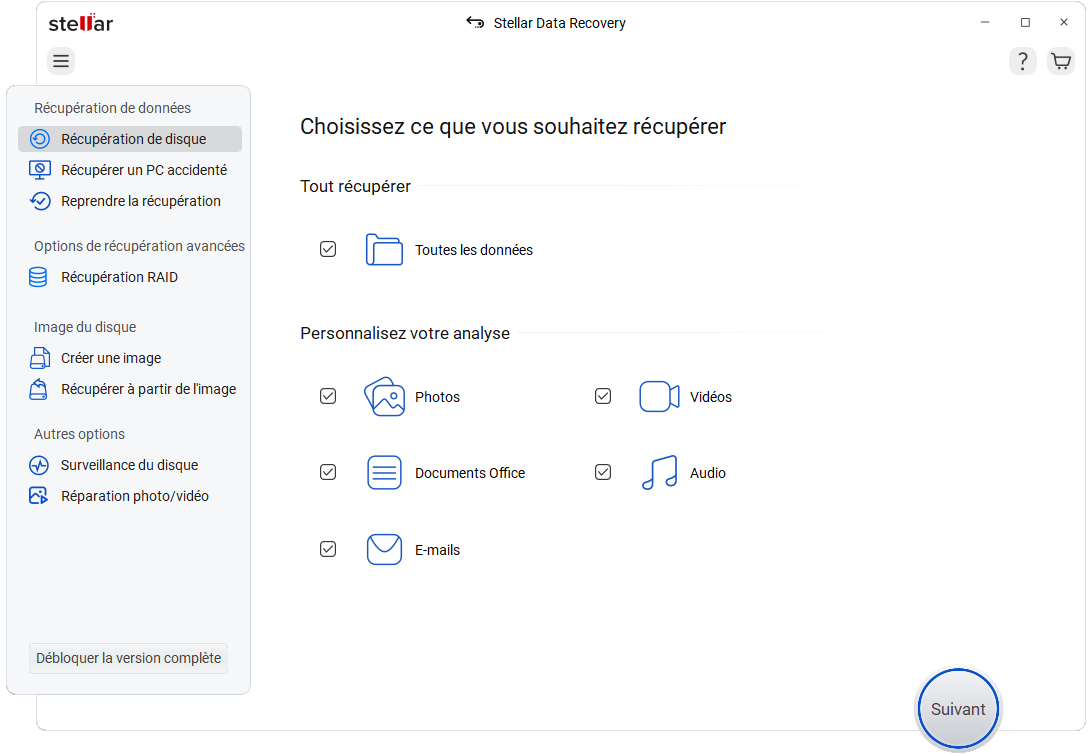Viewport: 1092px width, 754px height.
Task: Open Surveillance du disque option
Action: click(130, 465)
